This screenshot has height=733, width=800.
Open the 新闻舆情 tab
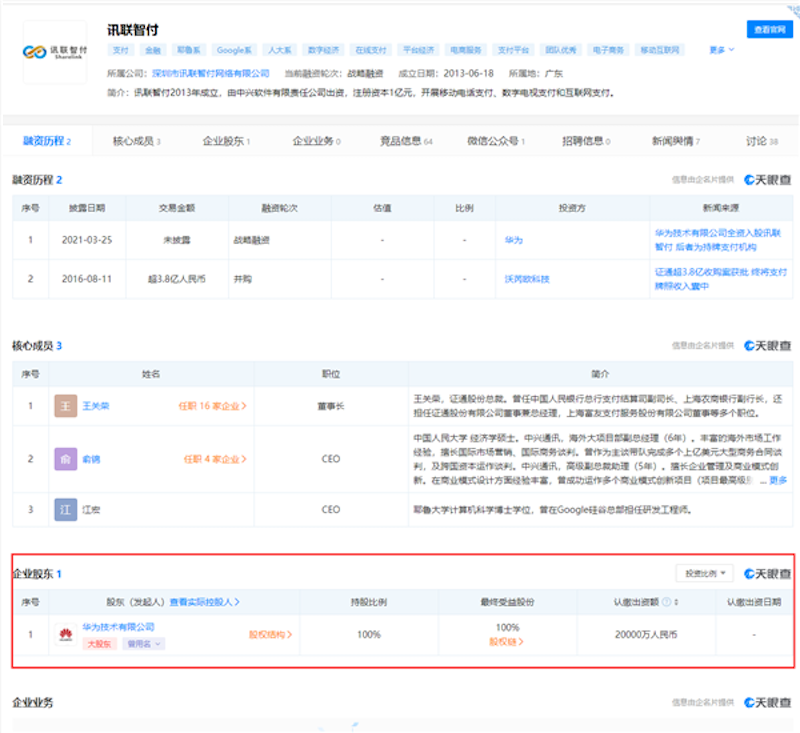tap(676, 141)
